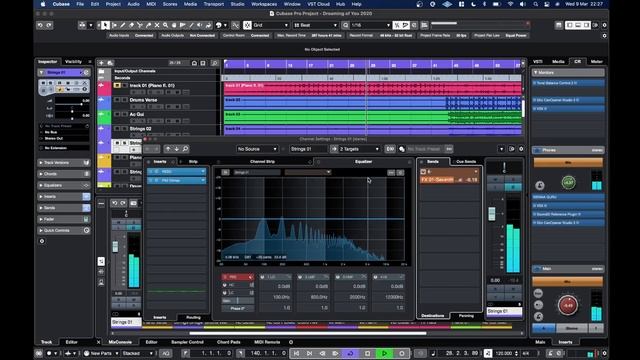The width and height of the screenshot is (640, 360).
Task: Click the Undo arrow in toolbar
Action: (x=40, y=25)
